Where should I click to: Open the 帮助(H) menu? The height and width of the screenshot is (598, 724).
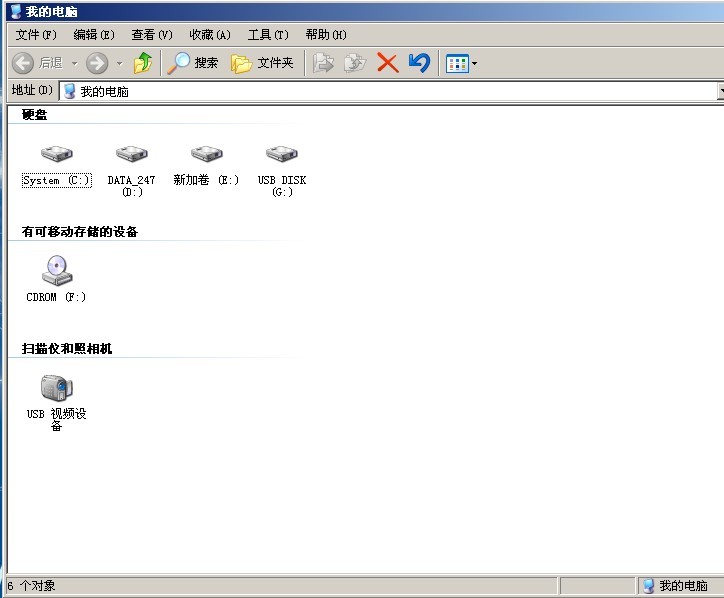tap(326, 35)
